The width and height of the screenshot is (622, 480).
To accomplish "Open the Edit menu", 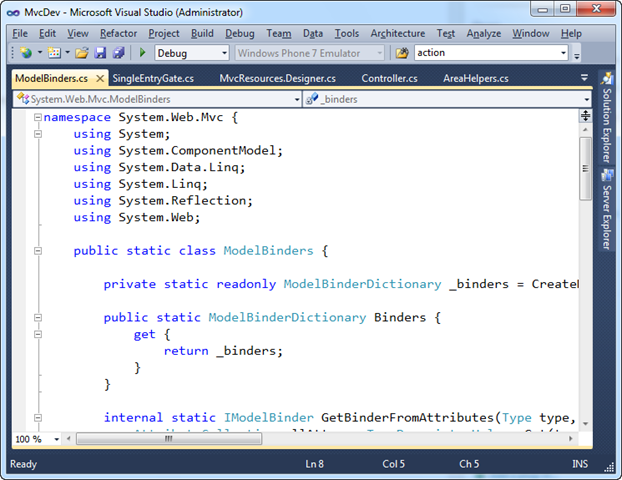I will pos(47,34).
